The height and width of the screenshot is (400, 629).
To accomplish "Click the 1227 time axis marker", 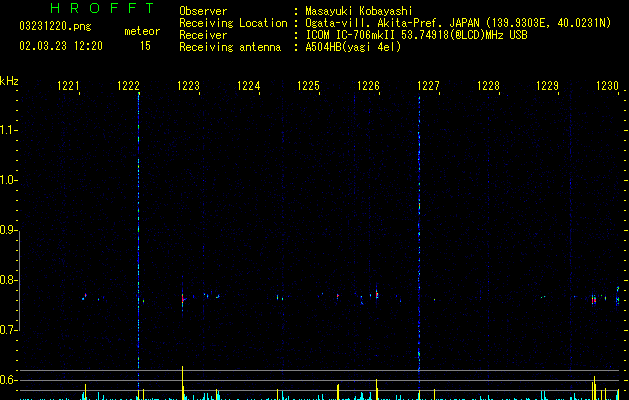I will click(428, 85).
